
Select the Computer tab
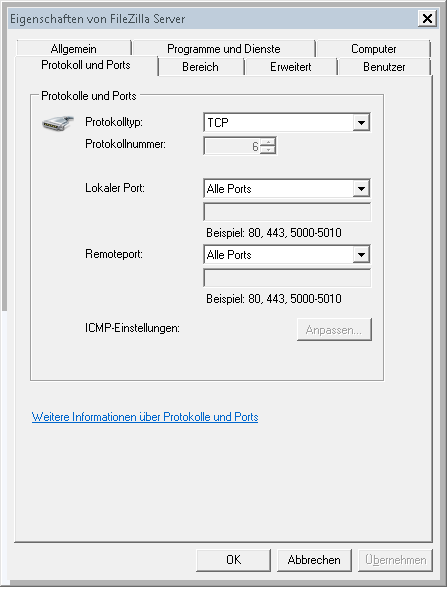(373, 49)
